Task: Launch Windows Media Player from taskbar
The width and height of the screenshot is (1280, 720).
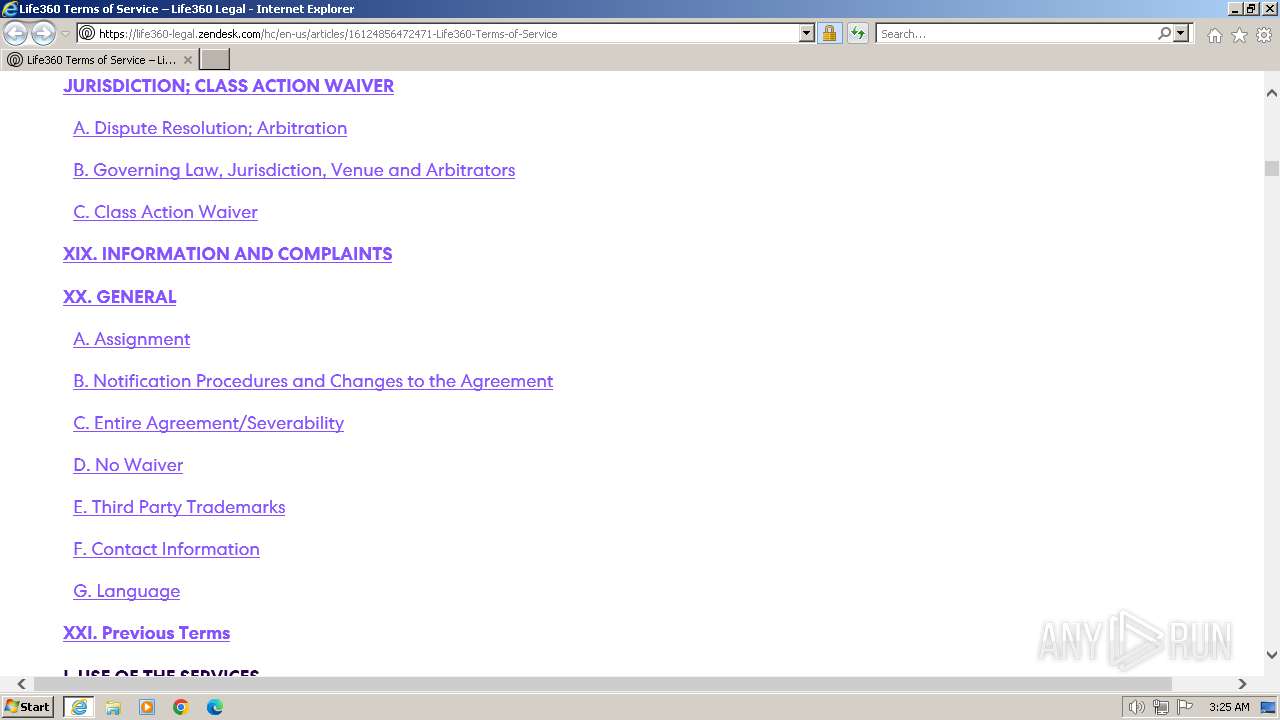Action: [147, 707]
